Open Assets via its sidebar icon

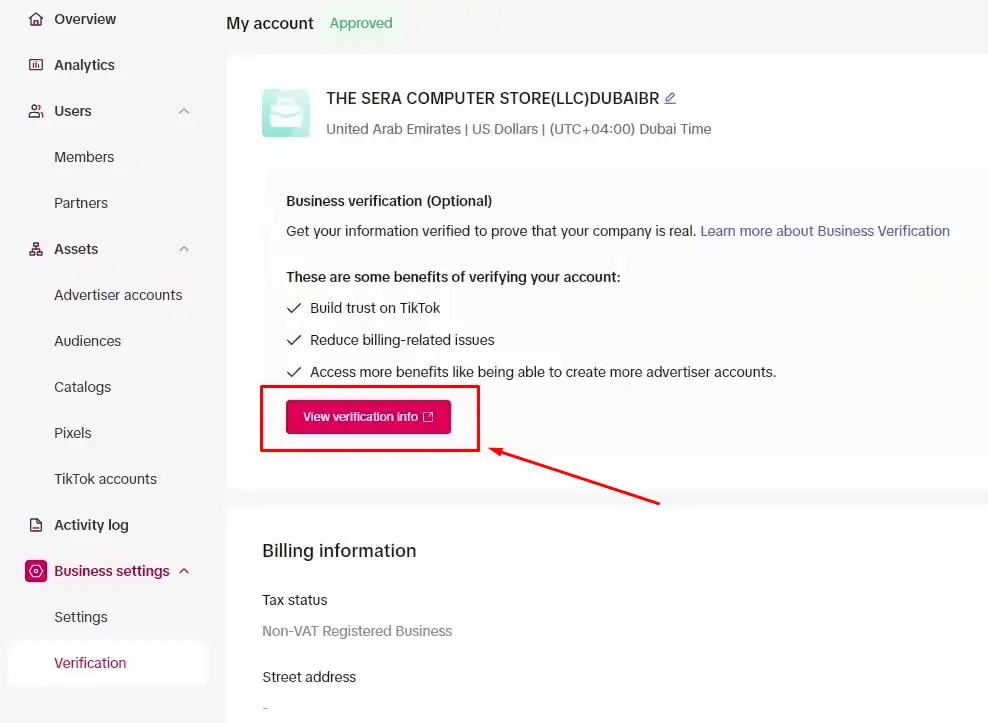click(35, 248)
